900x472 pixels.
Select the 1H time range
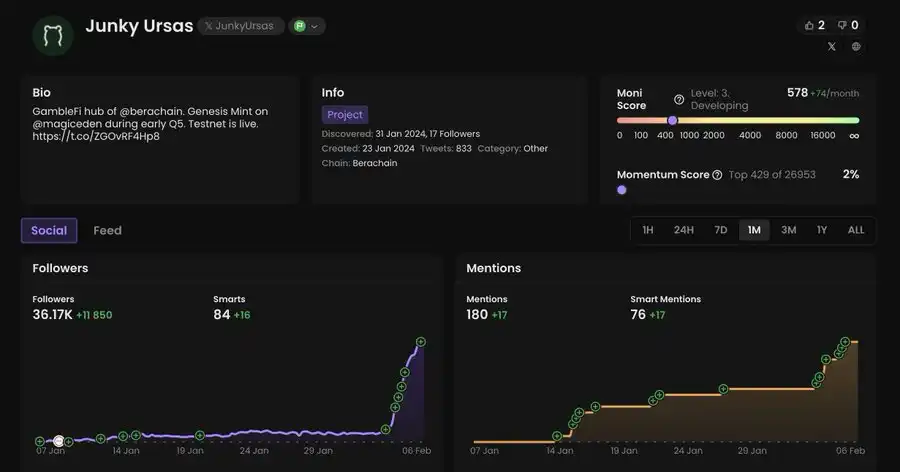pyautogui.click(x=648, y=230)
